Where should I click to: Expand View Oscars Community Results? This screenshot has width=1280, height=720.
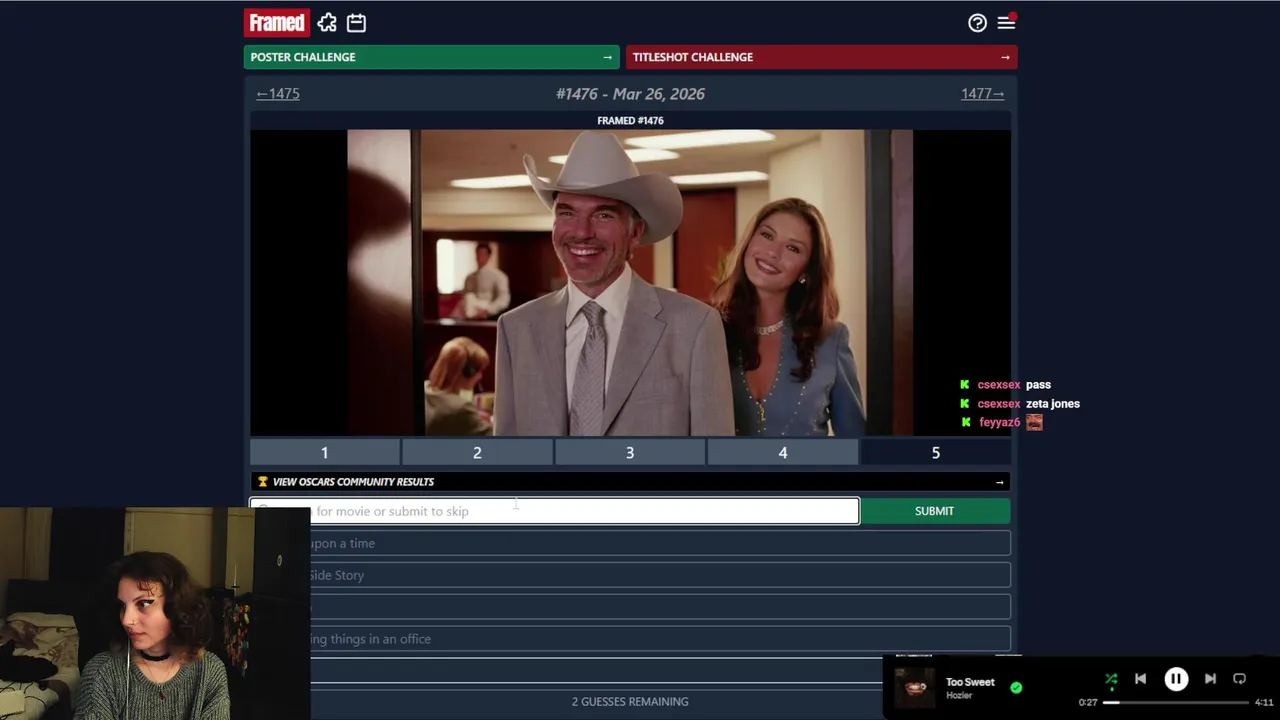pos(630,482)
